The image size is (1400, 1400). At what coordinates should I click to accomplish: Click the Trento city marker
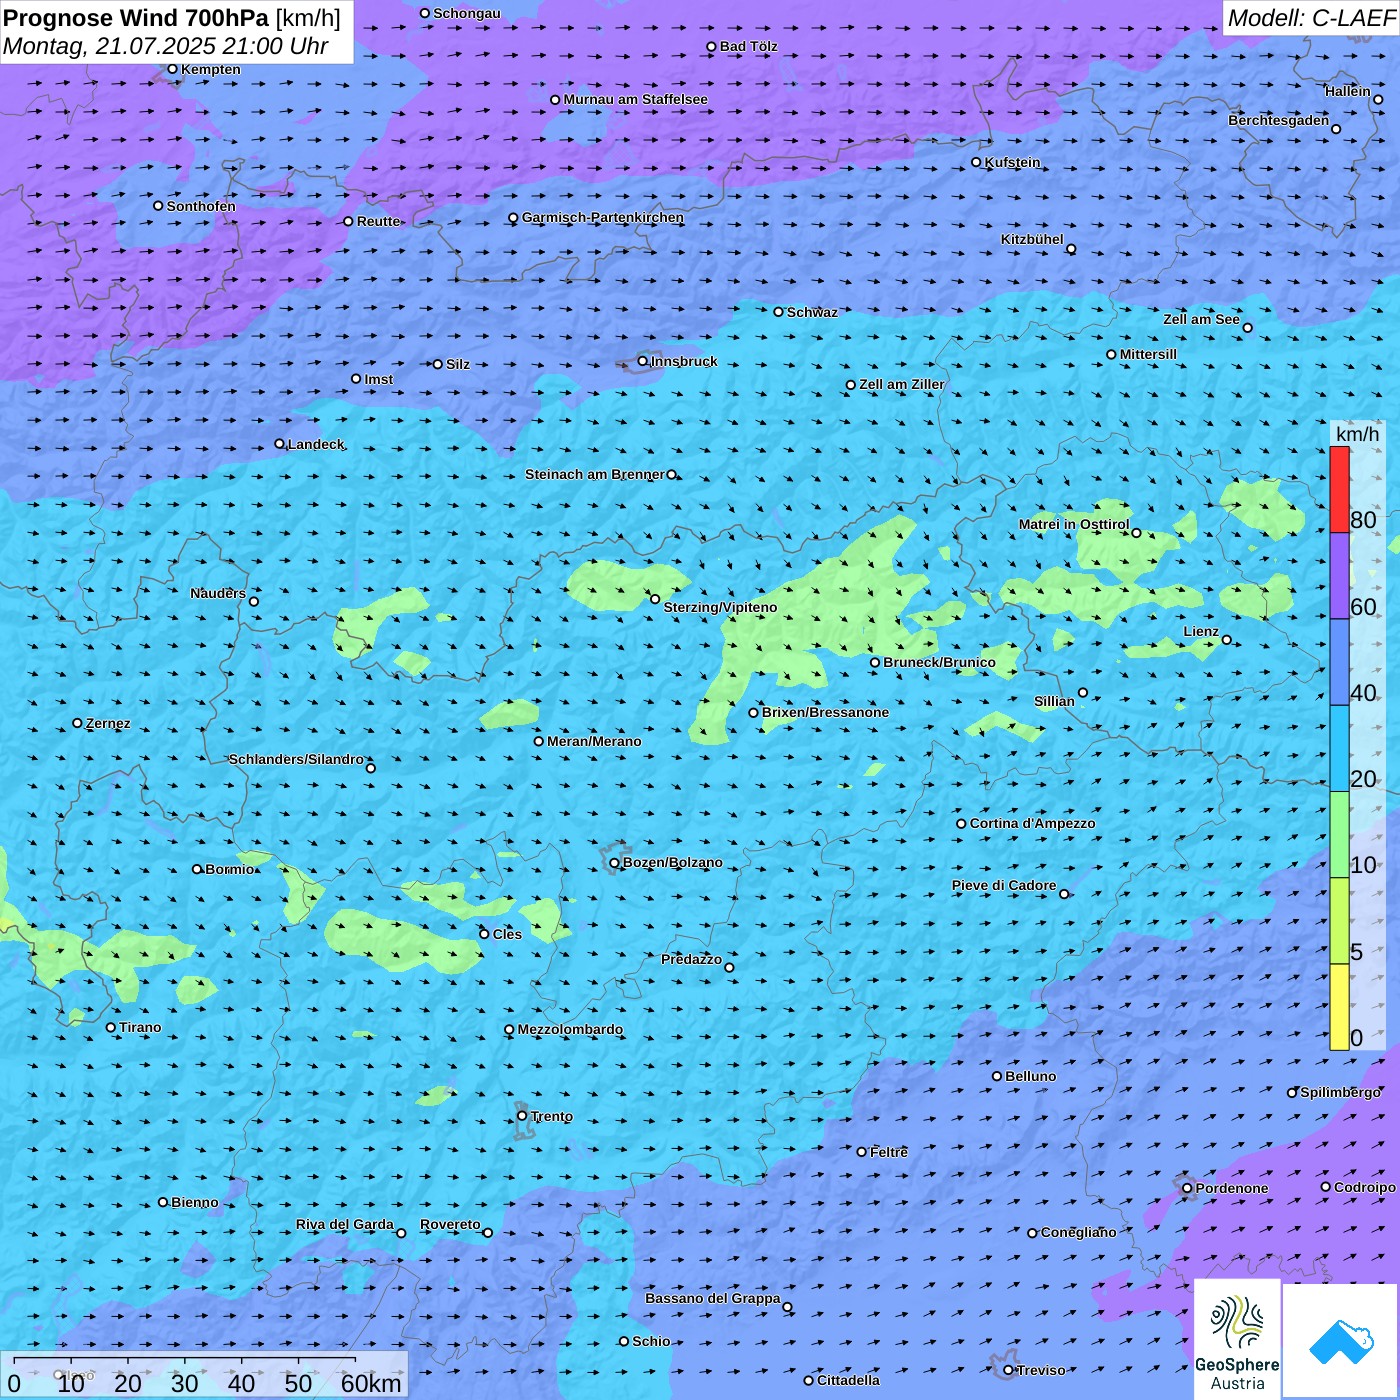coord(522,1116)
